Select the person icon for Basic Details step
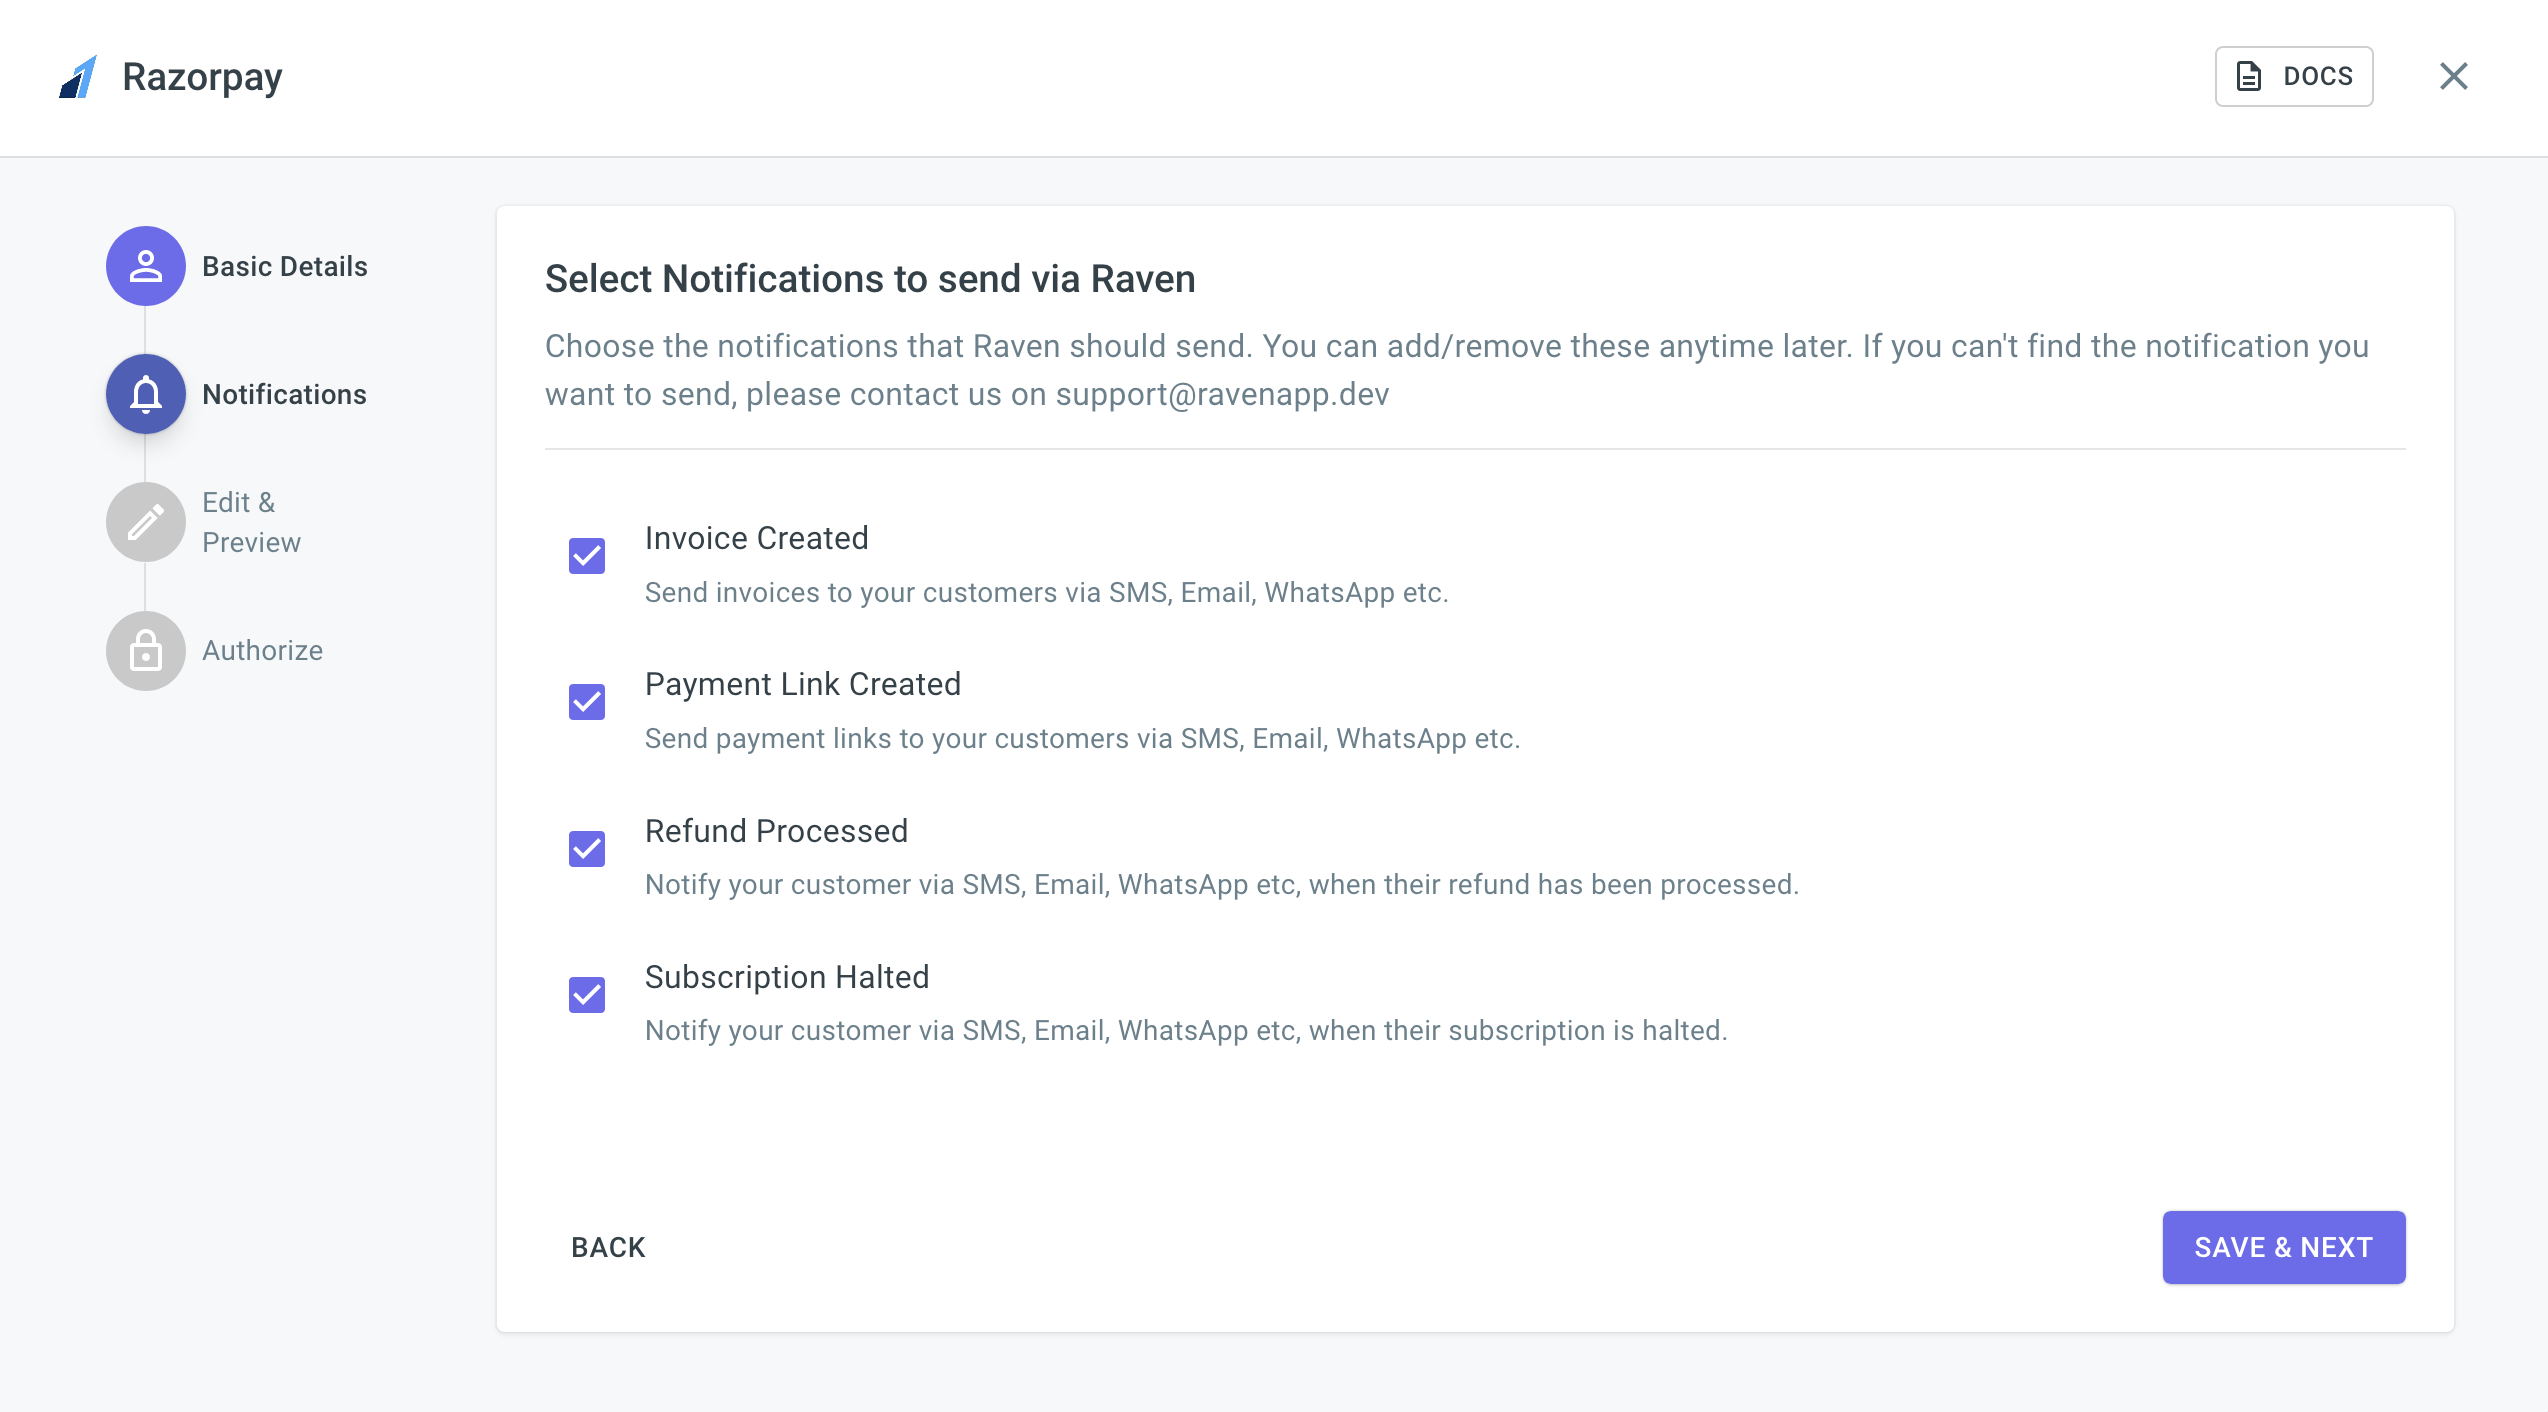This screenshot has width=2548, height=1412. pyautogui.click(x=145, y=266)
